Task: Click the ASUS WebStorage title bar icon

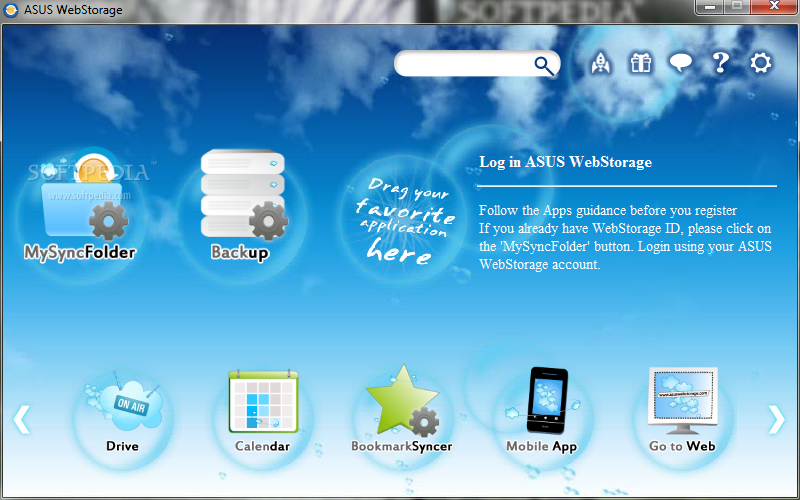Action: pyautogui.click(x=11, y=10)
